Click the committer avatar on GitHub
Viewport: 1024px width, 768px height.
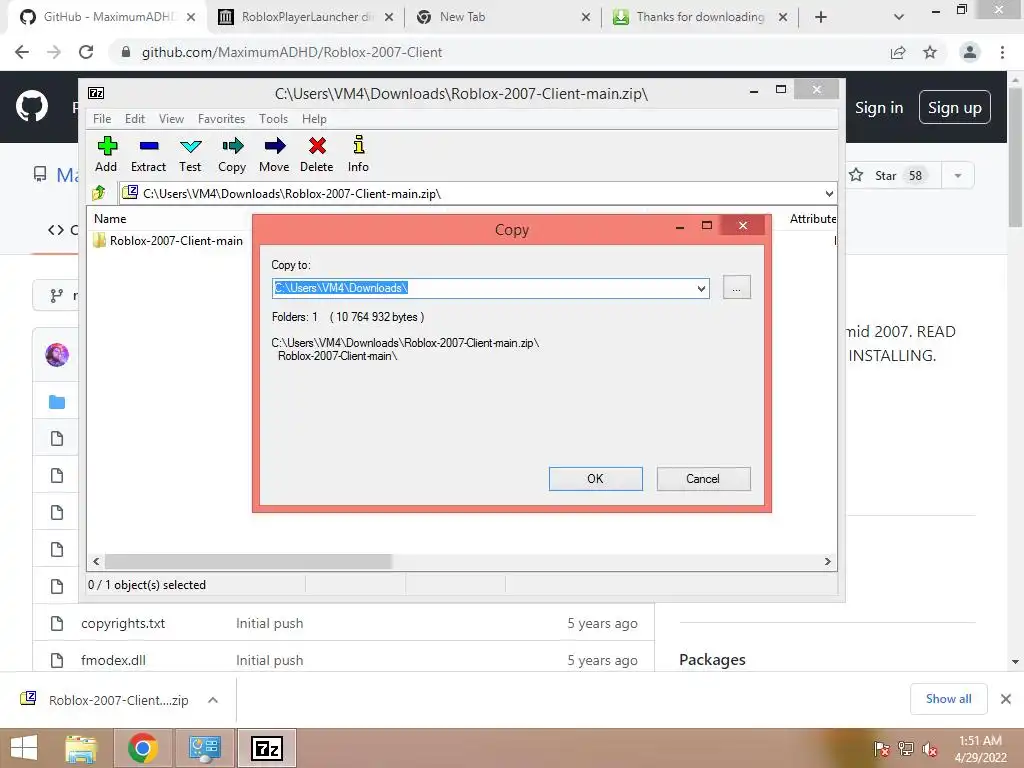57,355
